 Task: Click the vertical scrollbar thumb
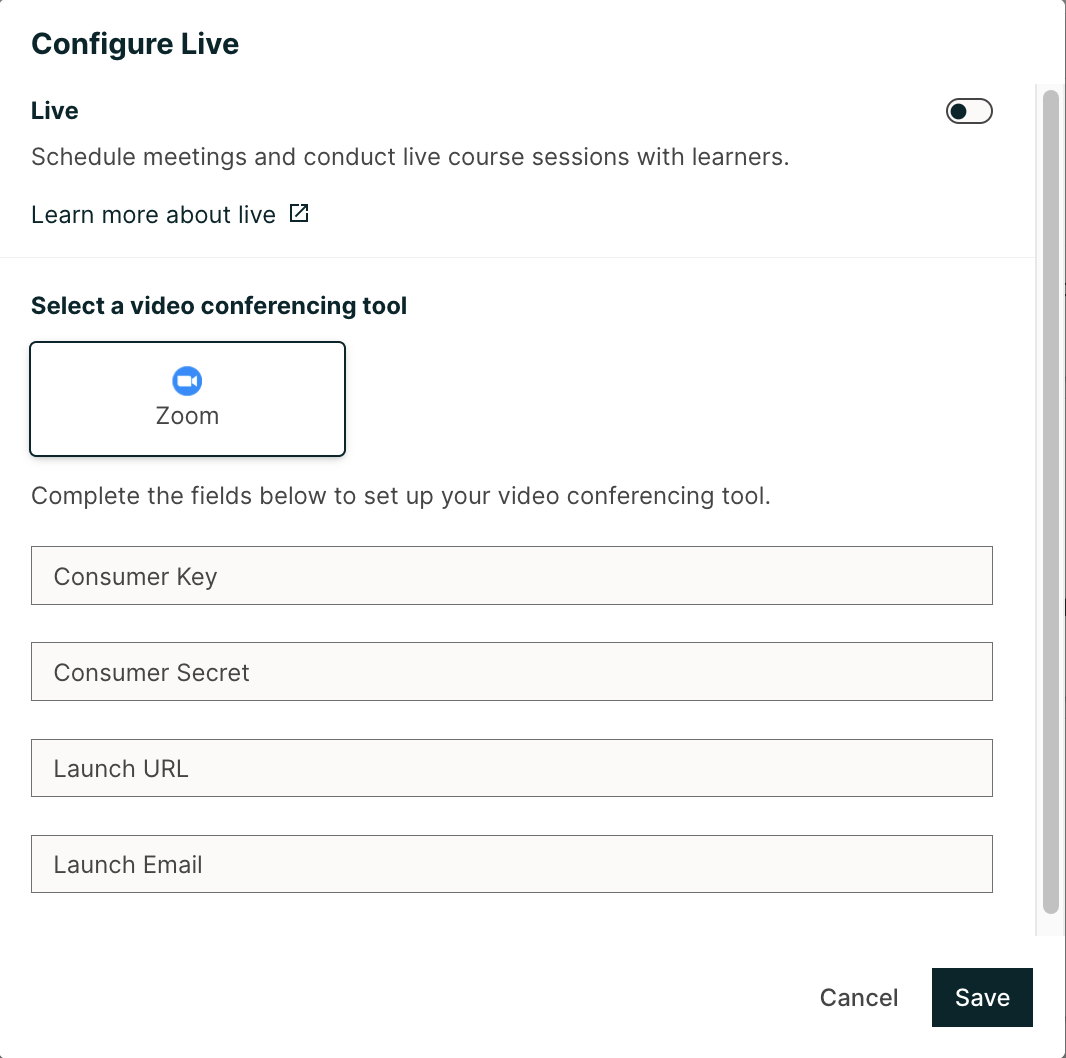point(1050,500)
